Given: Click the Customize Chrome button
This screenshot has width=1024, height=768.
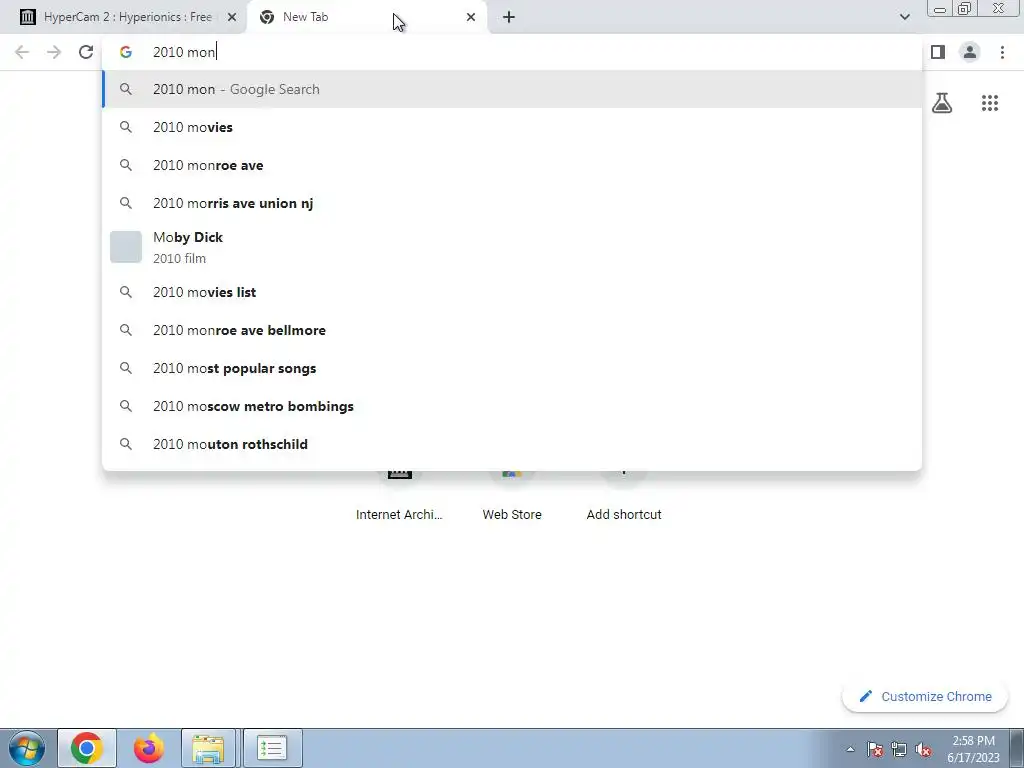Looking at the screenshot, I should (x=925, y=696).
